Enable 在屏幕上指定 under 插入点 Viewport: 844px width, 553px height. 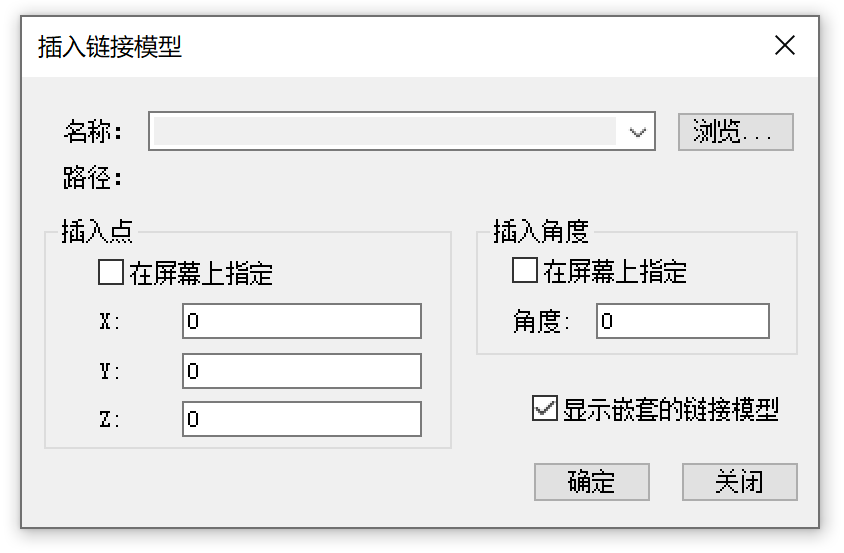pyautogui.click(x=111, y=272)
